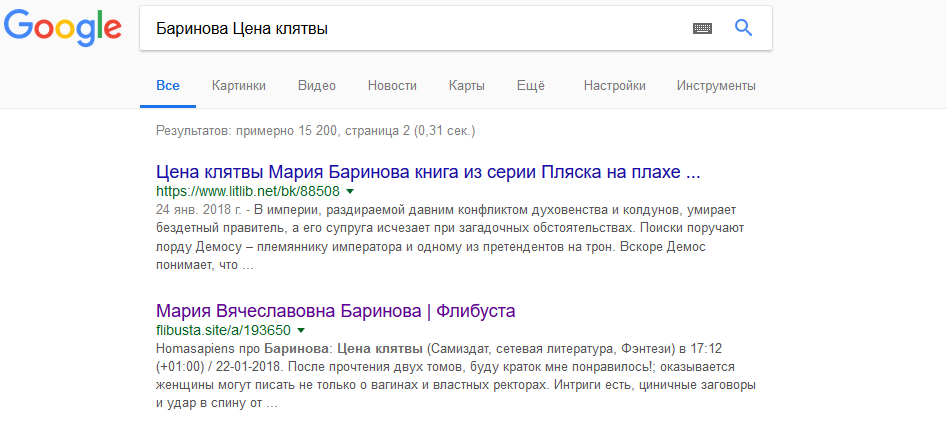Expand the arrow next to litlib.net URL
The height and width of the screenshot is (422, 947).
tap(350, 191)
